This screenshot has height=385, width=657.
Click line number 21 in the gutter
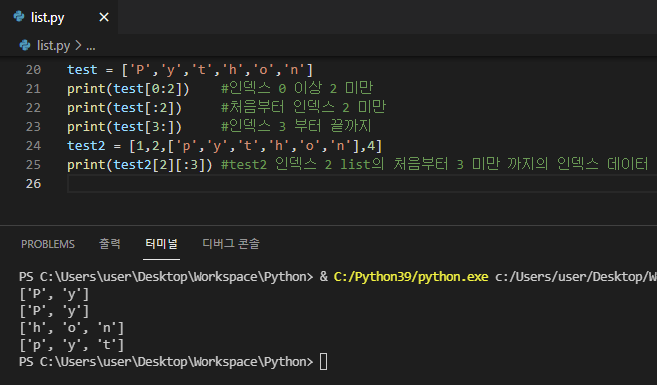33,88
